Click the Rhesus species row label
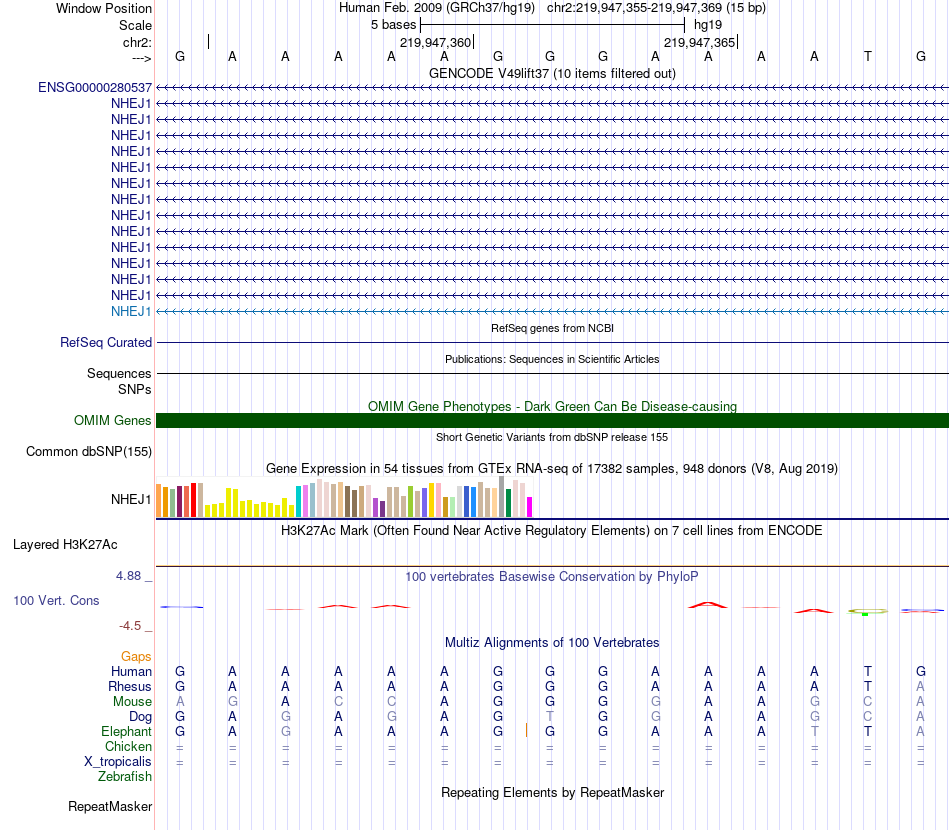Image resolution: width=950 pixels, height=830 pixels. click(x=130, y=686)
